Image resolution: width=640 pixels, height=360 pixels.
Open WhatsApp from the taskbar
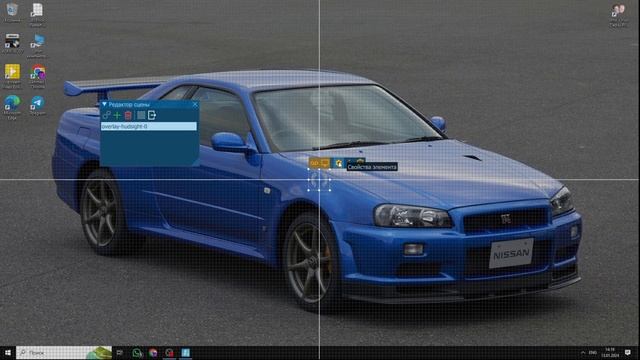137,353
